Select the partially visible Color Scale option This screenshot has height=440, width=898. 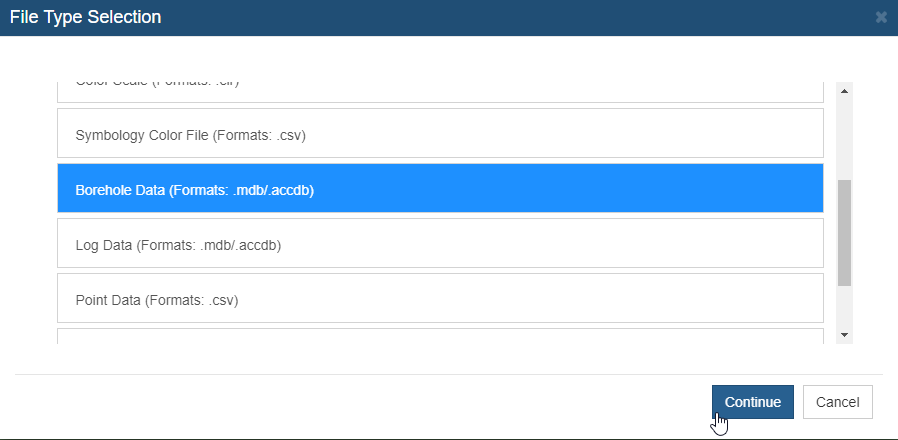pos(440,92)
